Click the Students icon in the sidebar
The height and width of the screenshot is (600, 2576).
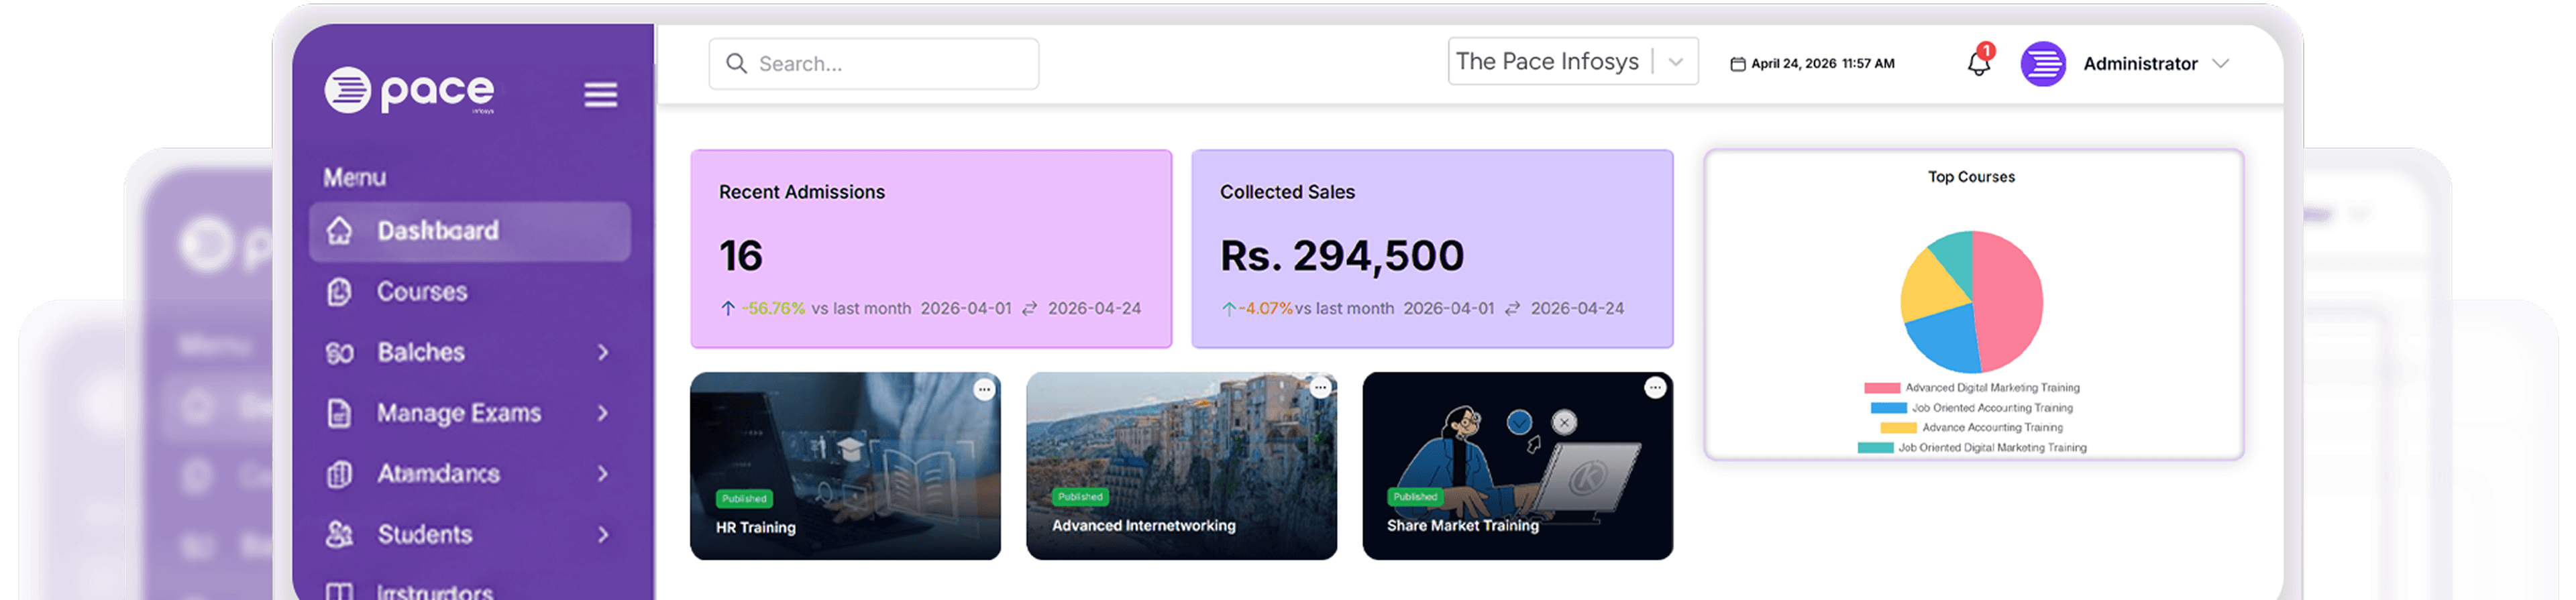coord(339,534)
